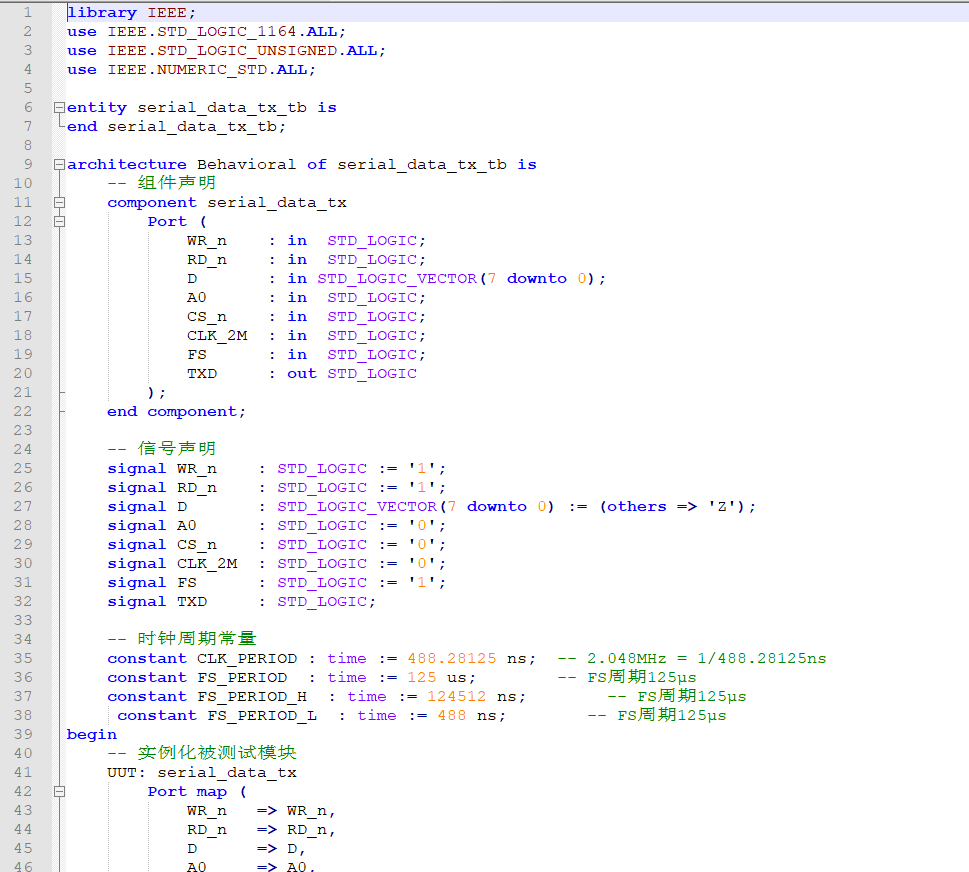Select line 39 via its line number
Image resolution: width=969 pixels, height=872 pixels.
23,735
